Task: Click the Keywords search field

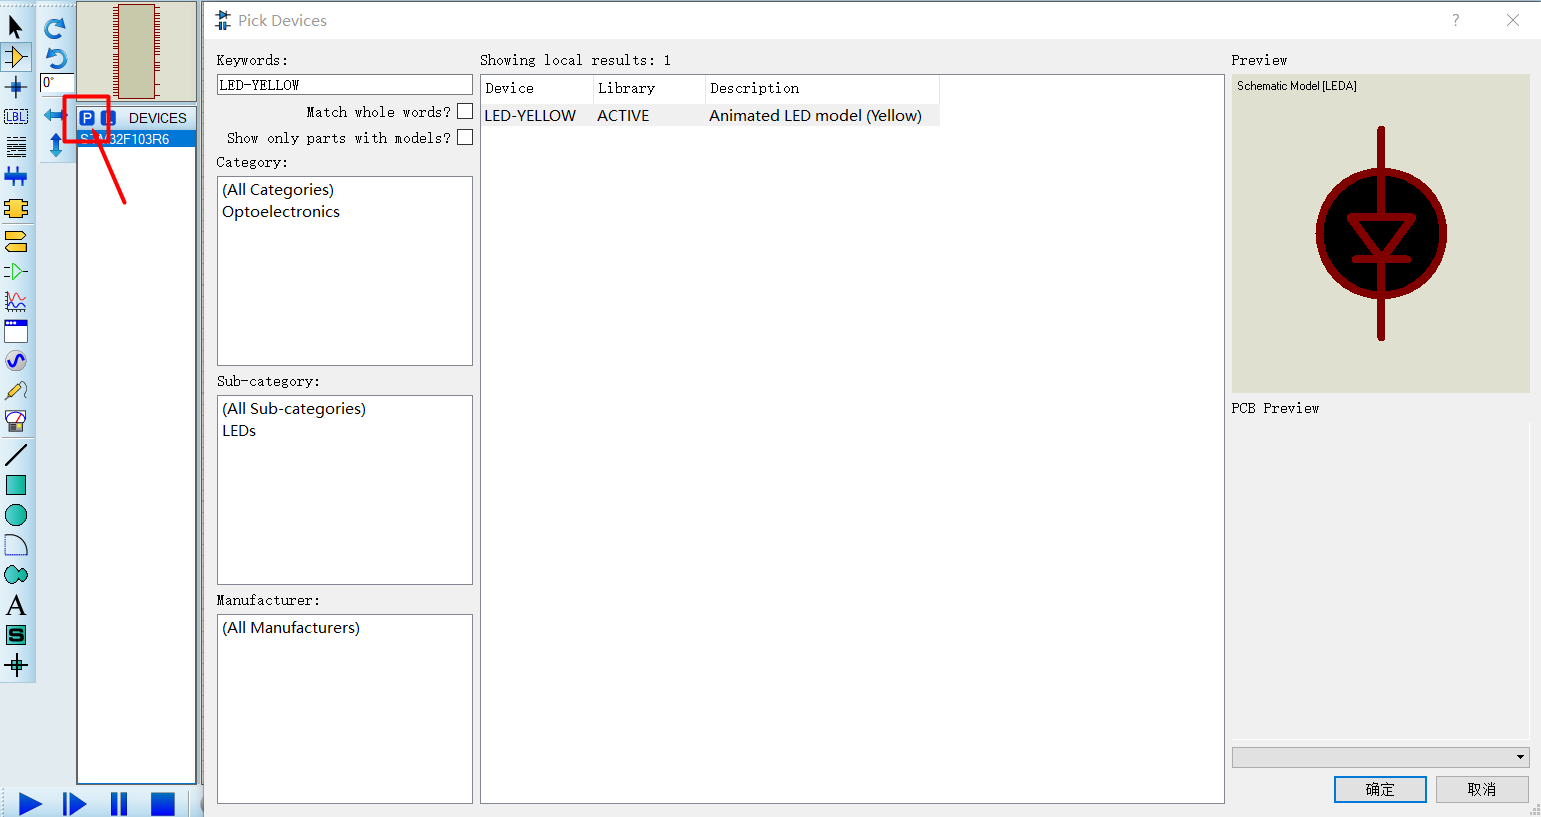Action: click(x=345, y=85)
